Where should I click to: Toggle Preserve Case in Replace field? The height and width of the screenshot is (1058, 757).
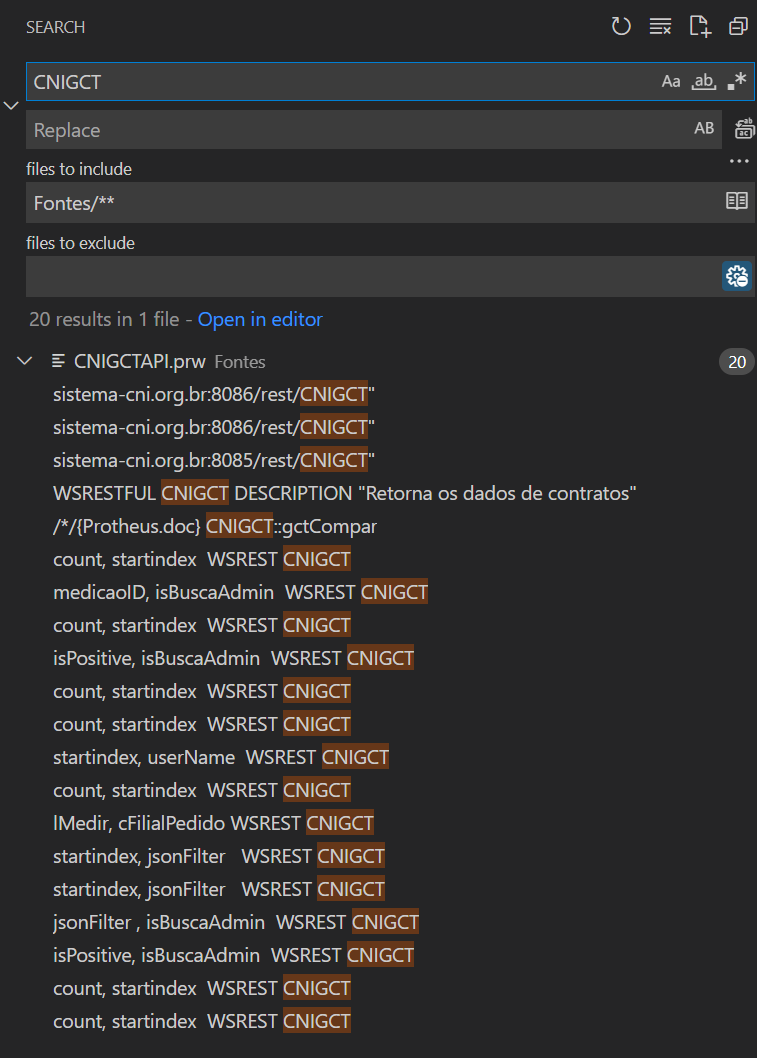pyautogui.click(x=704, y=128)
